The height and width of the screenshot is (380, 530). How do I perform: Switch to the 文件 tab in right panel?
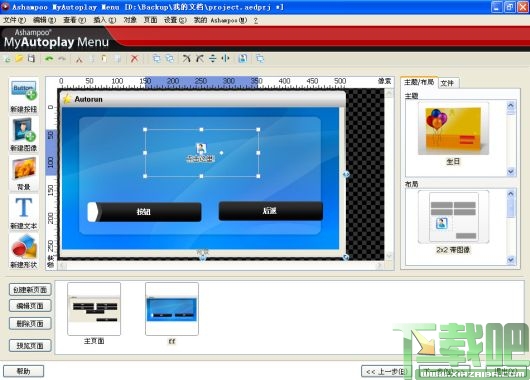pyautogui.click(x=448, y=83)
